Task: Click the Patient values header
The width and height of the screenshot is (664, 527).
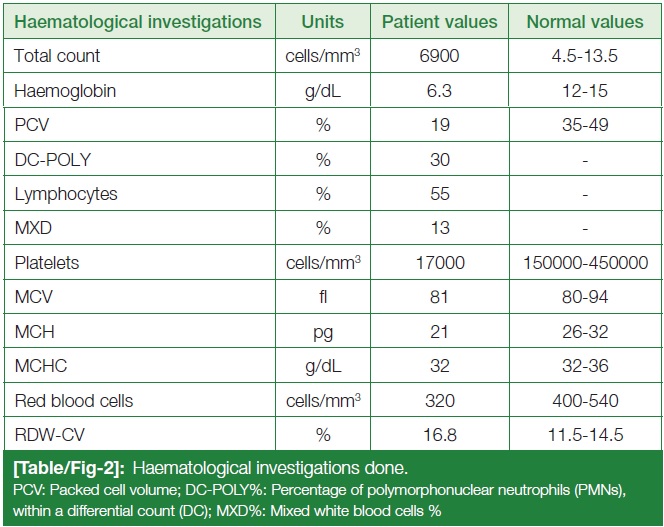Action: click(440, 22)
